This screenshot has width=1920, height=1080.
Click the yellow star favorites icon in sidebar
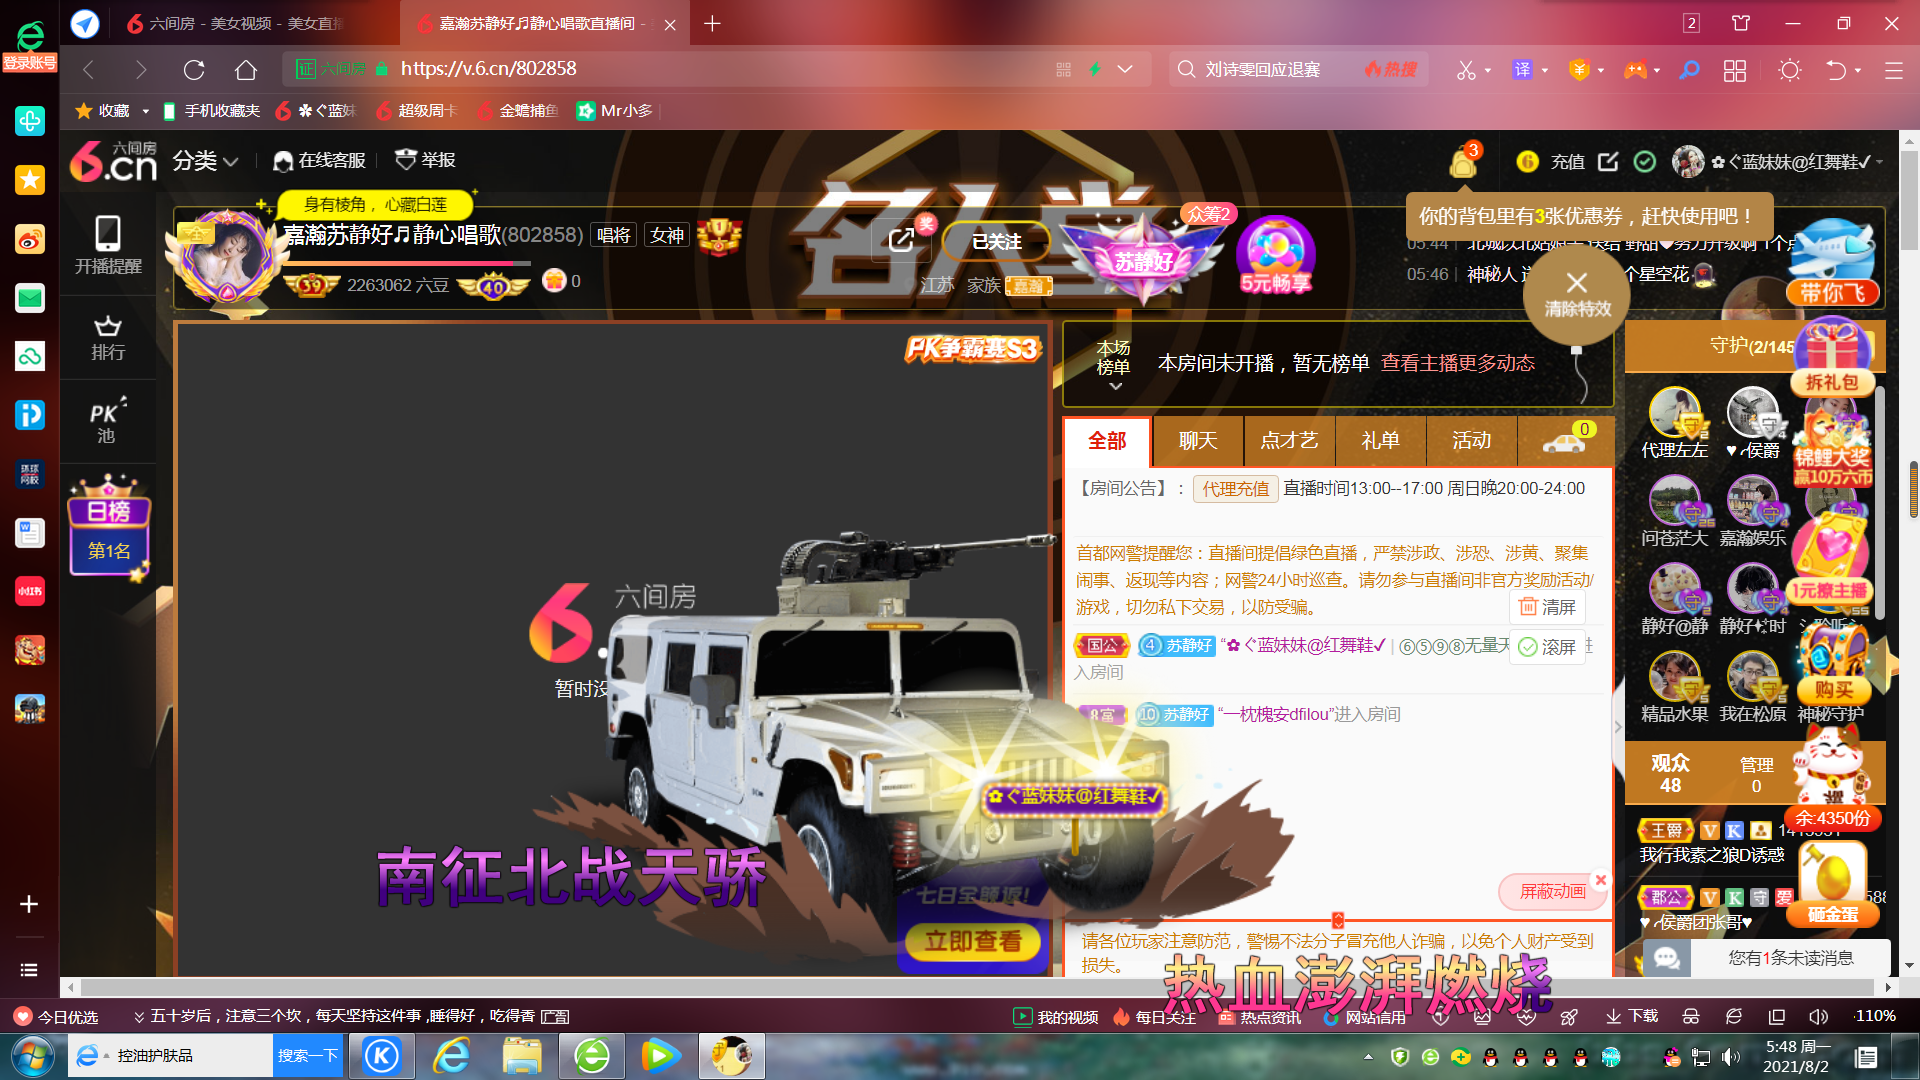click(30, 180)
